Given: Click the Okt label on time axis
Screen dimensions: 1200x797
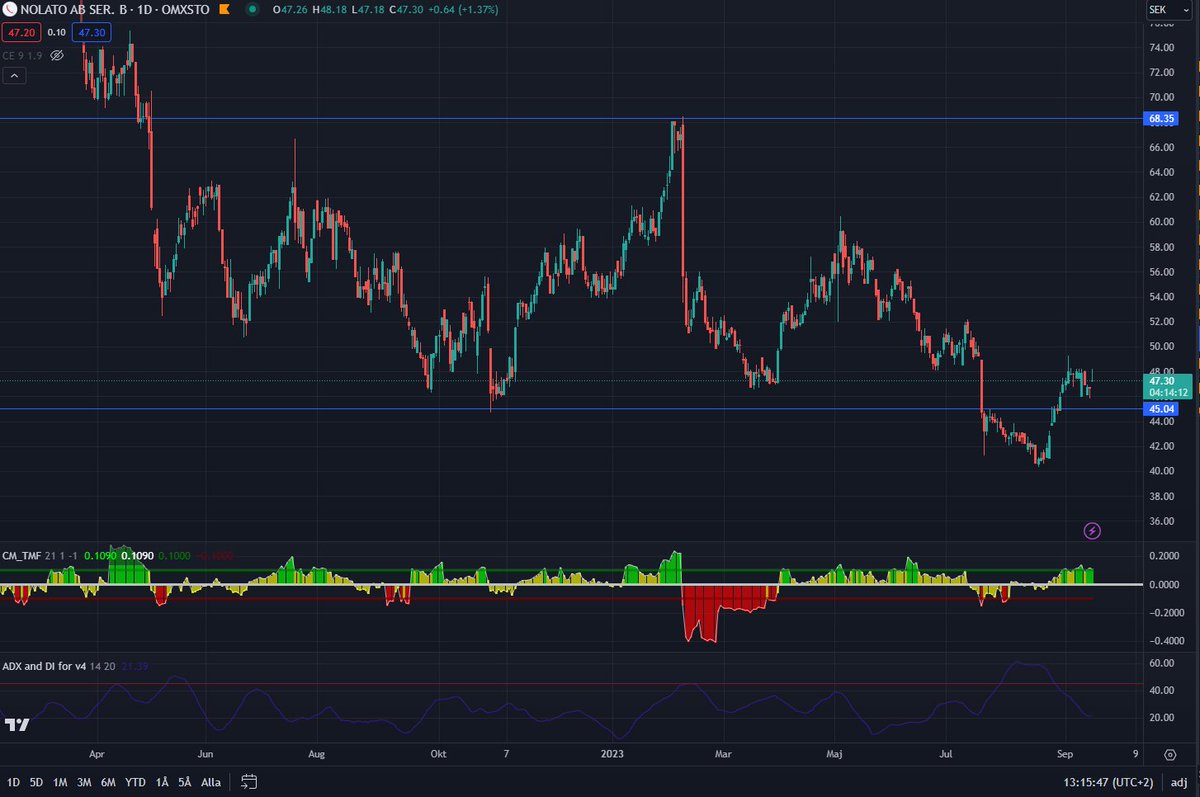Looking at the screenshot, I should 437,754.
